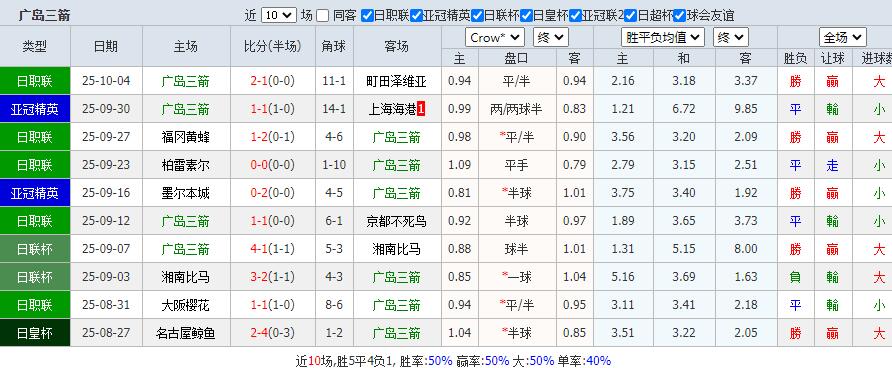This screenshot has height=368, width=892.
Task: Click the 胜负 column header
Action: click(795, 58)
